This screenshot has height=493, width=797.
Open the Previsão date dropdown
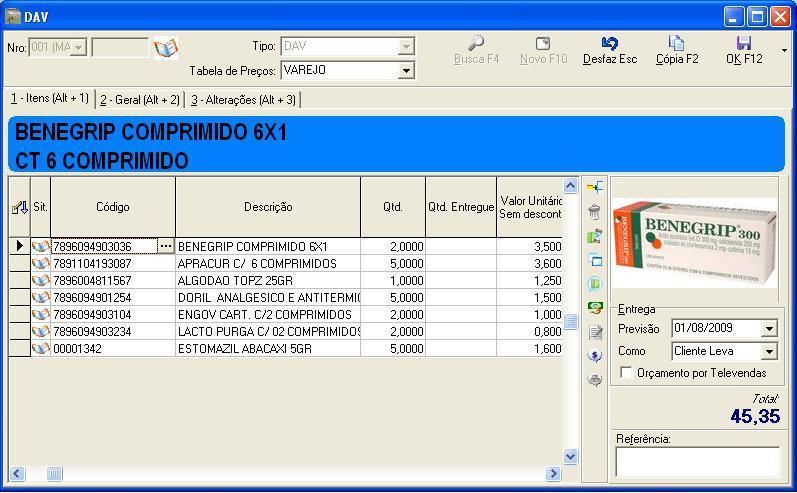point(770,329)
